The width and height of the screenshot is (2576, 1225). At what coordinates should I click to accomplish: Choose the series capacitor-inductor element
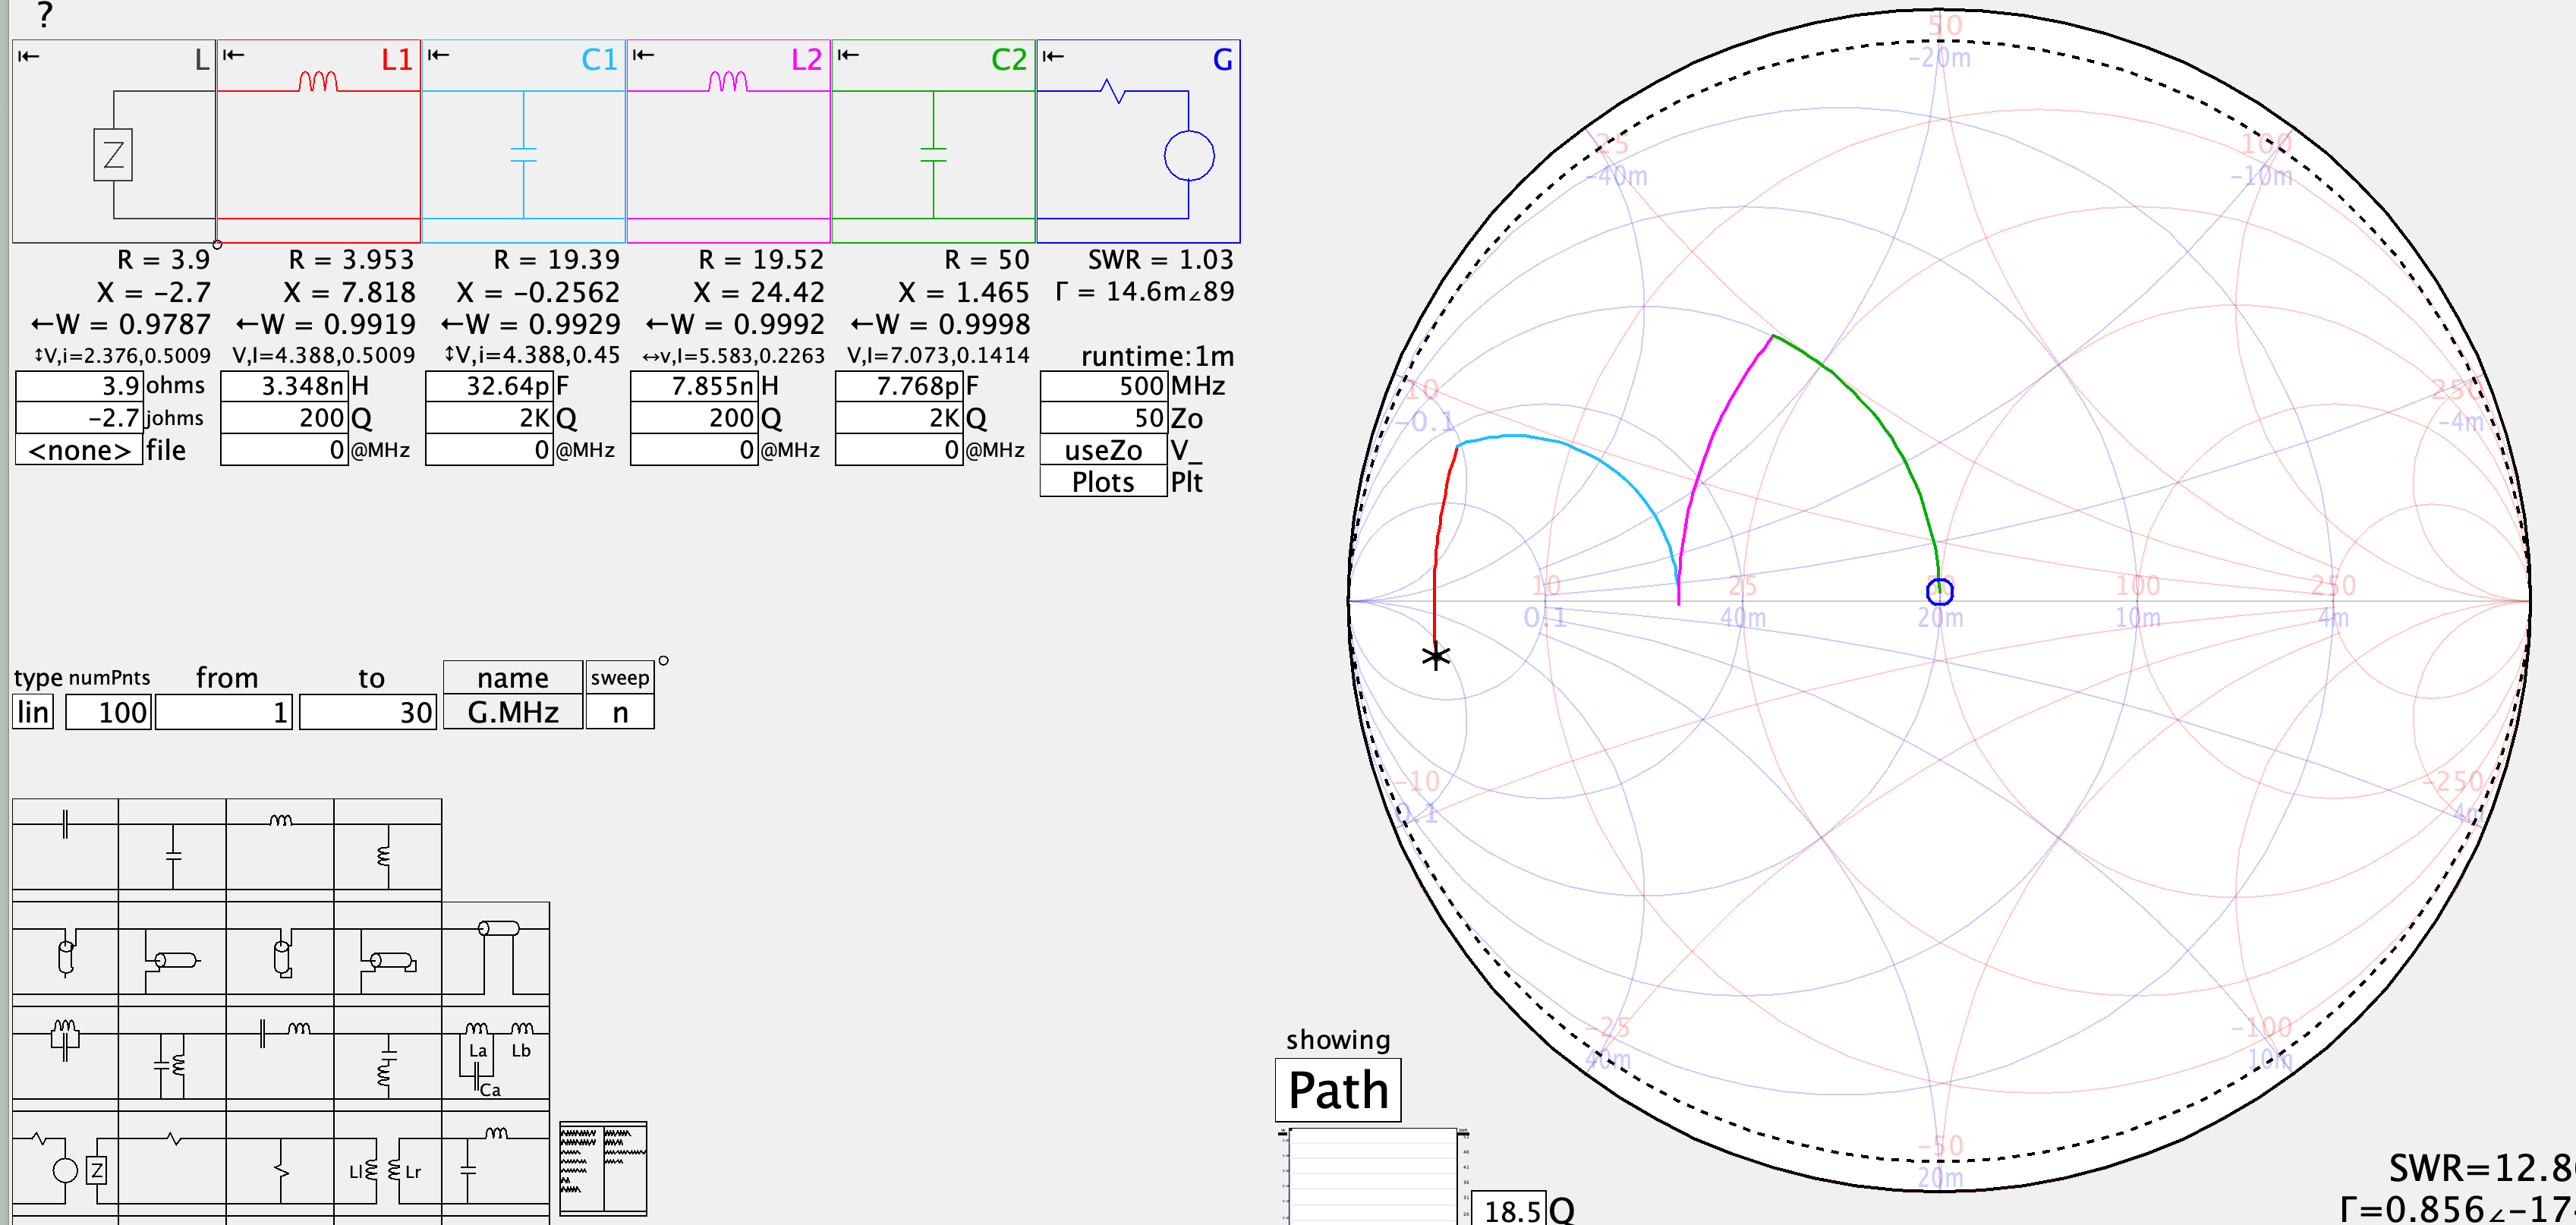tap(280, 1053)
